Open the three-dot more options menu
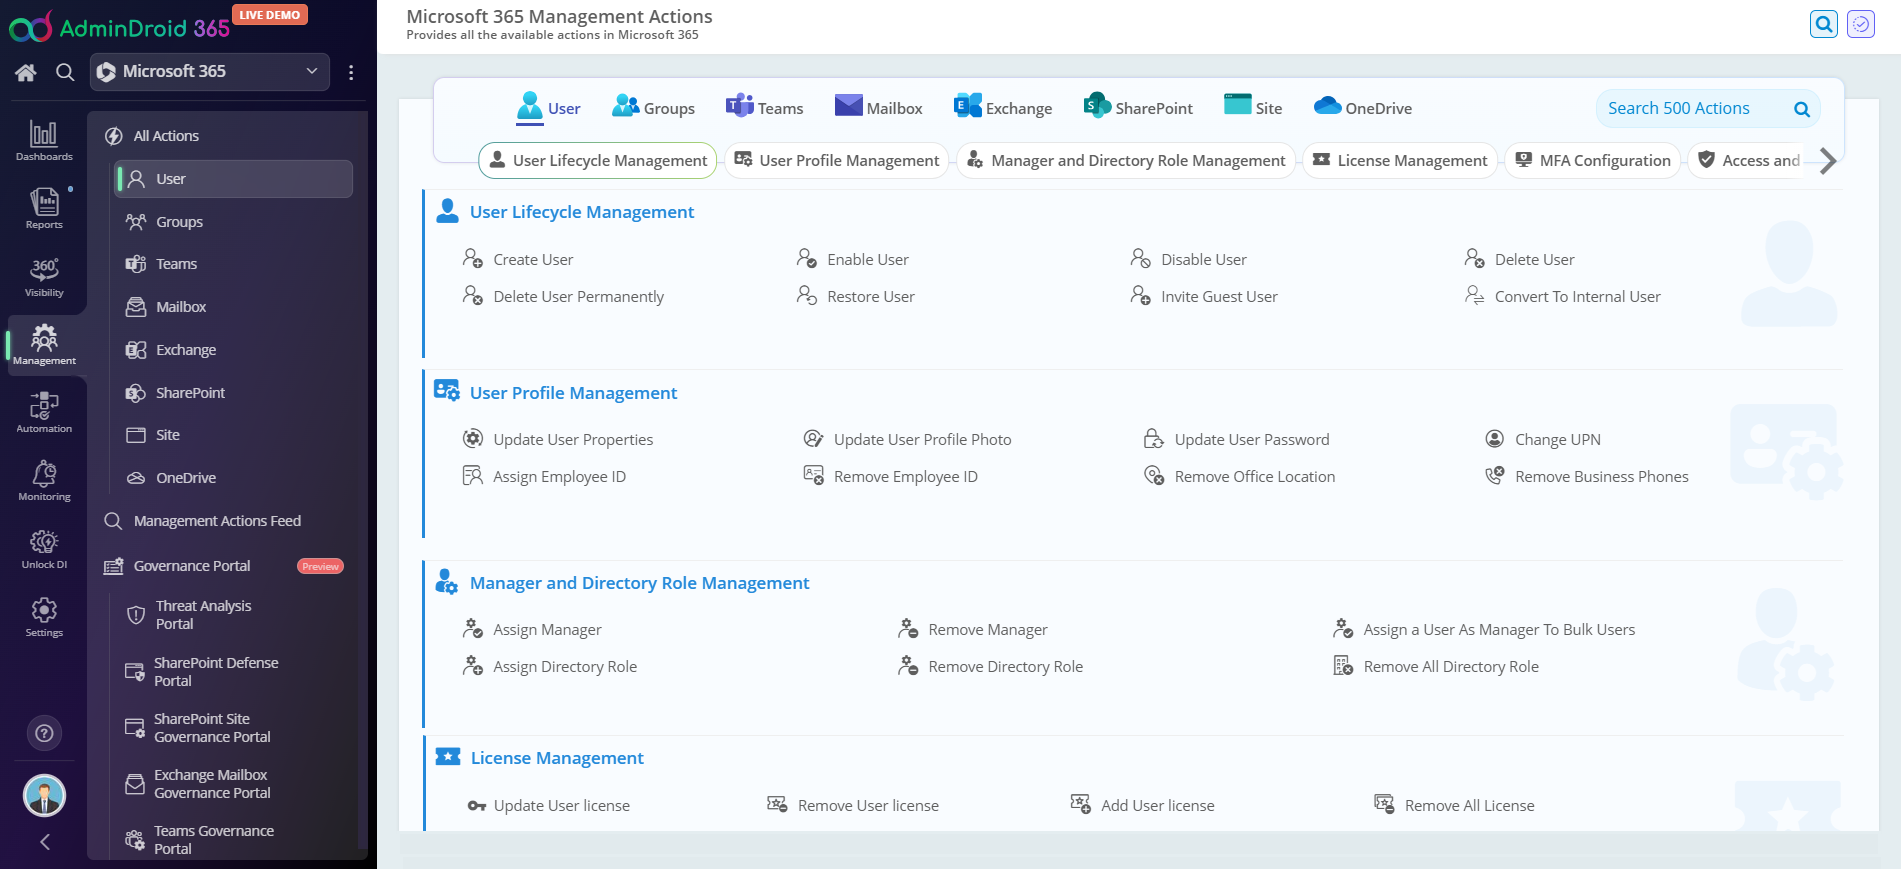This screenshot has height=869, width=1901. [351, 72]
